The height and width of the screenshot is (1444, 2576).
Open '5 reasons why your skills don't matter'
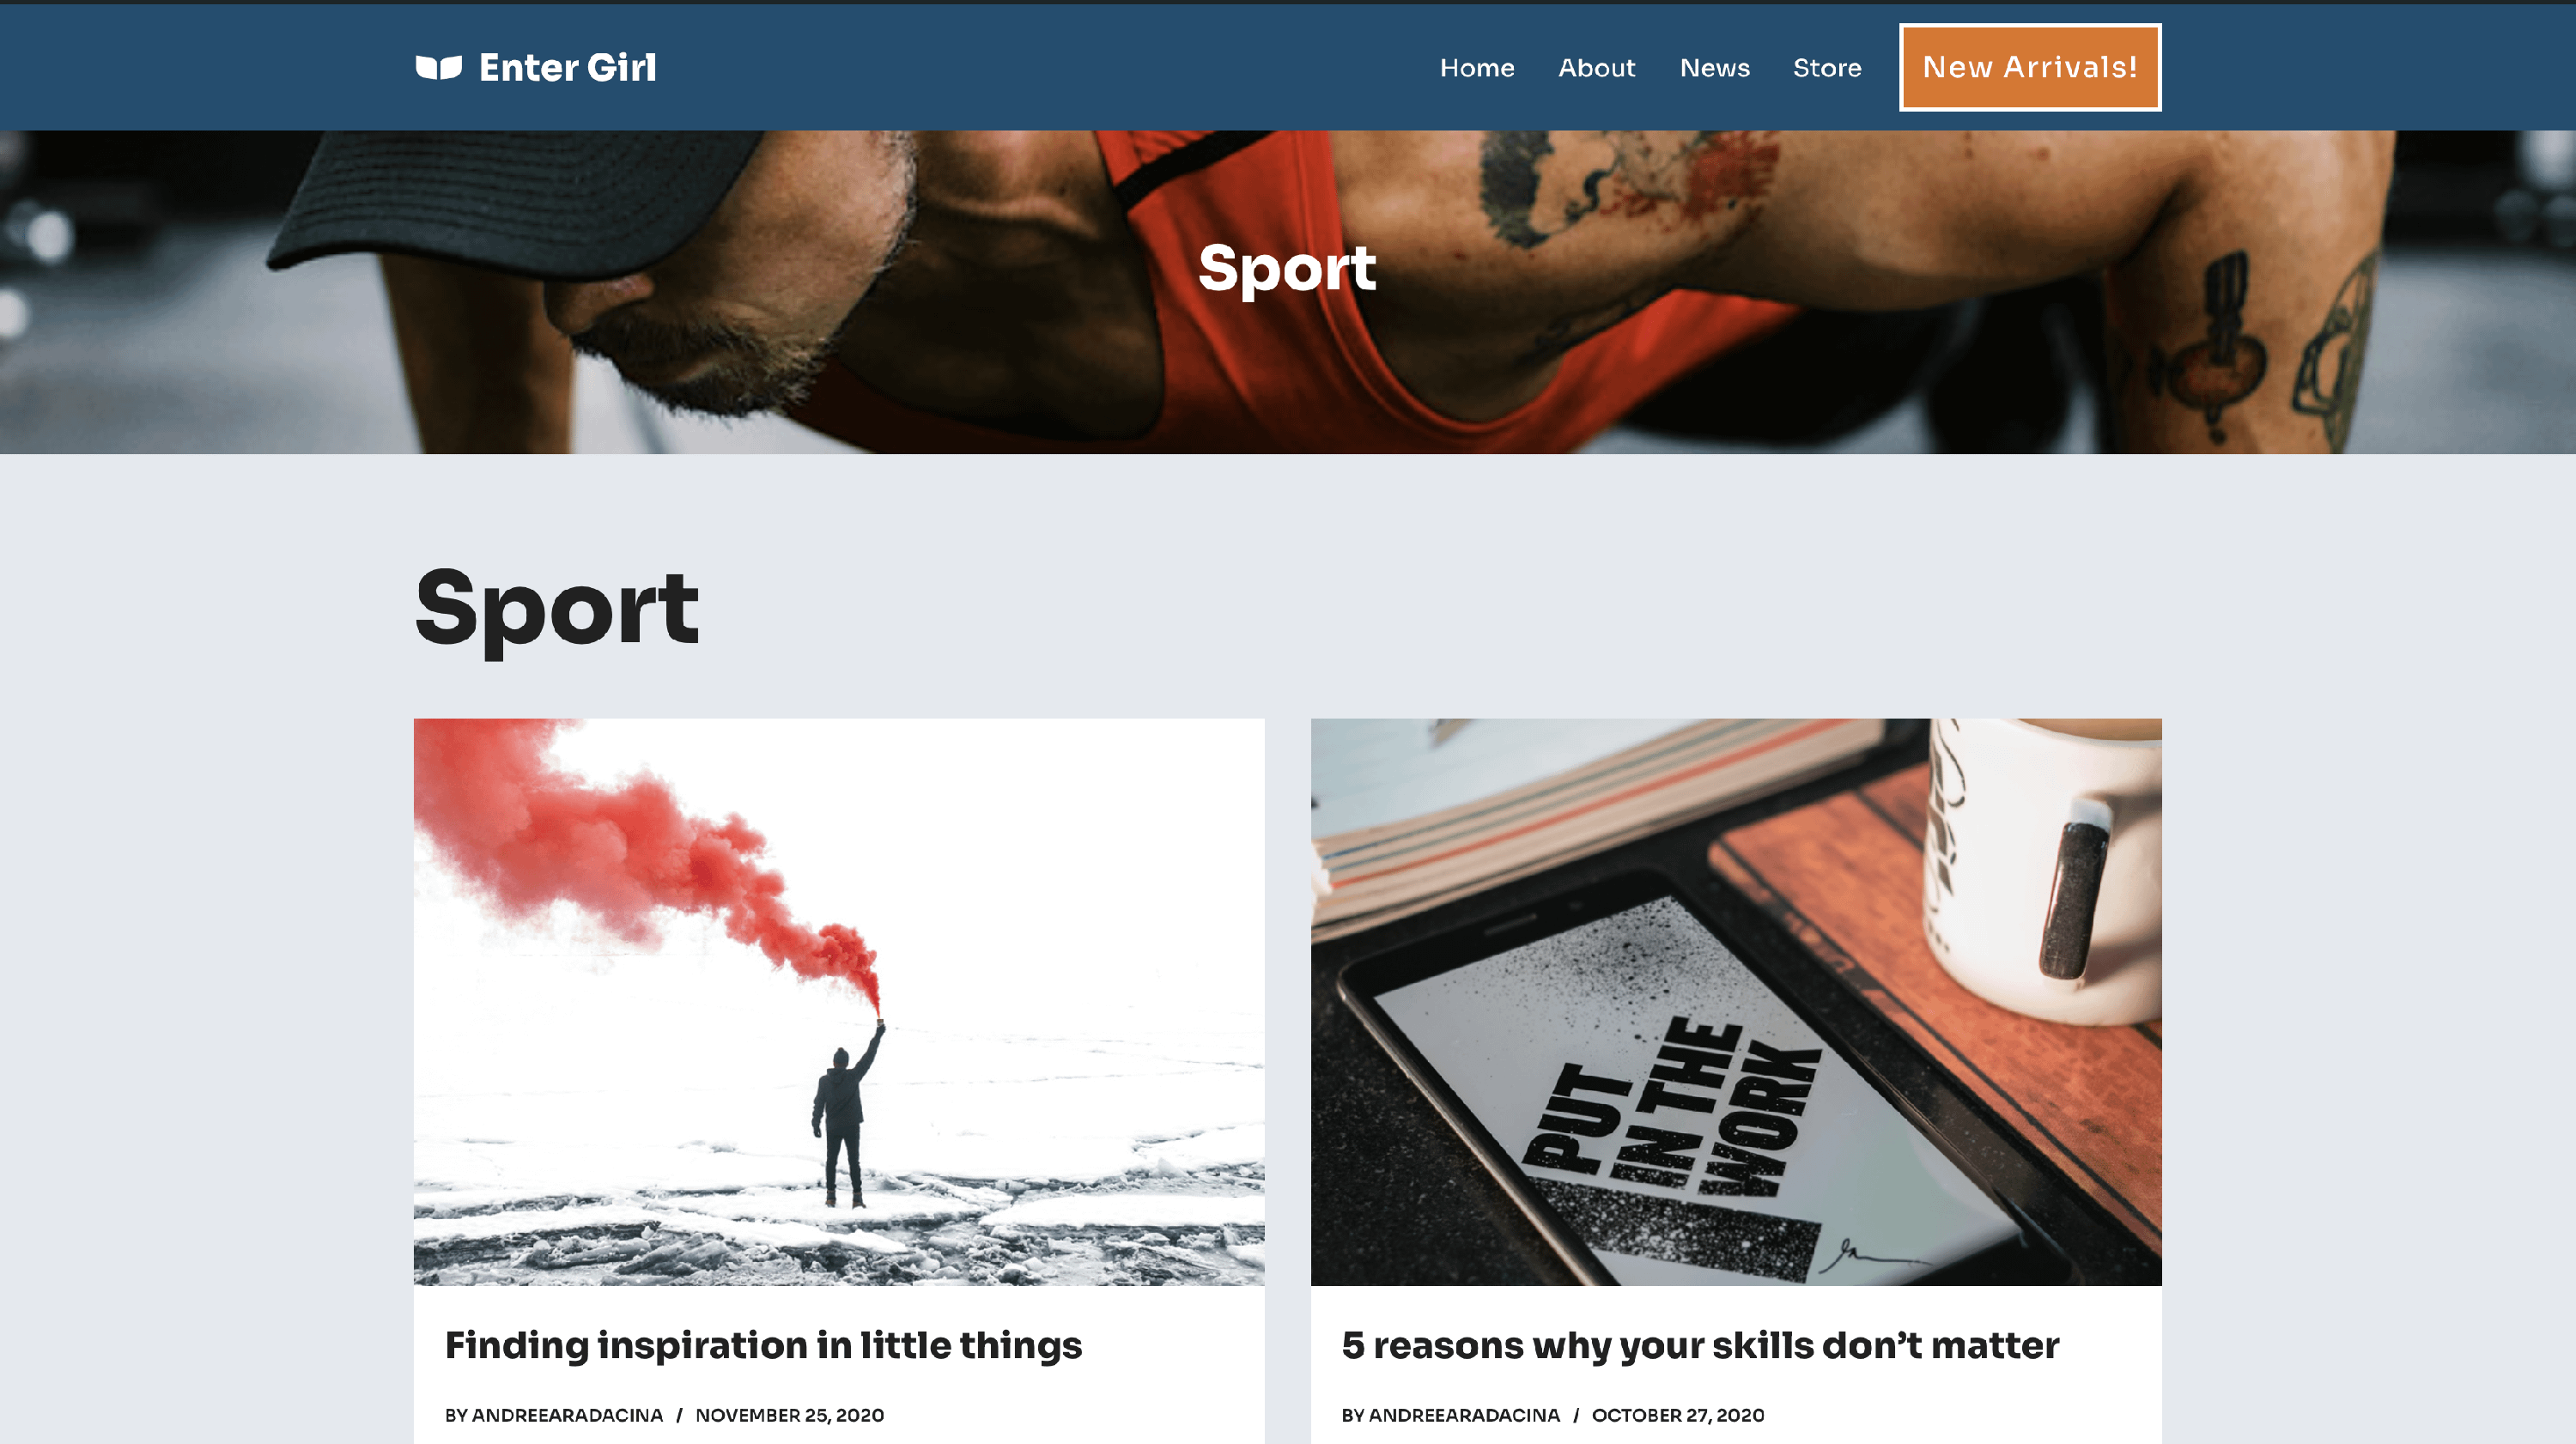tap(1700, 1346)
